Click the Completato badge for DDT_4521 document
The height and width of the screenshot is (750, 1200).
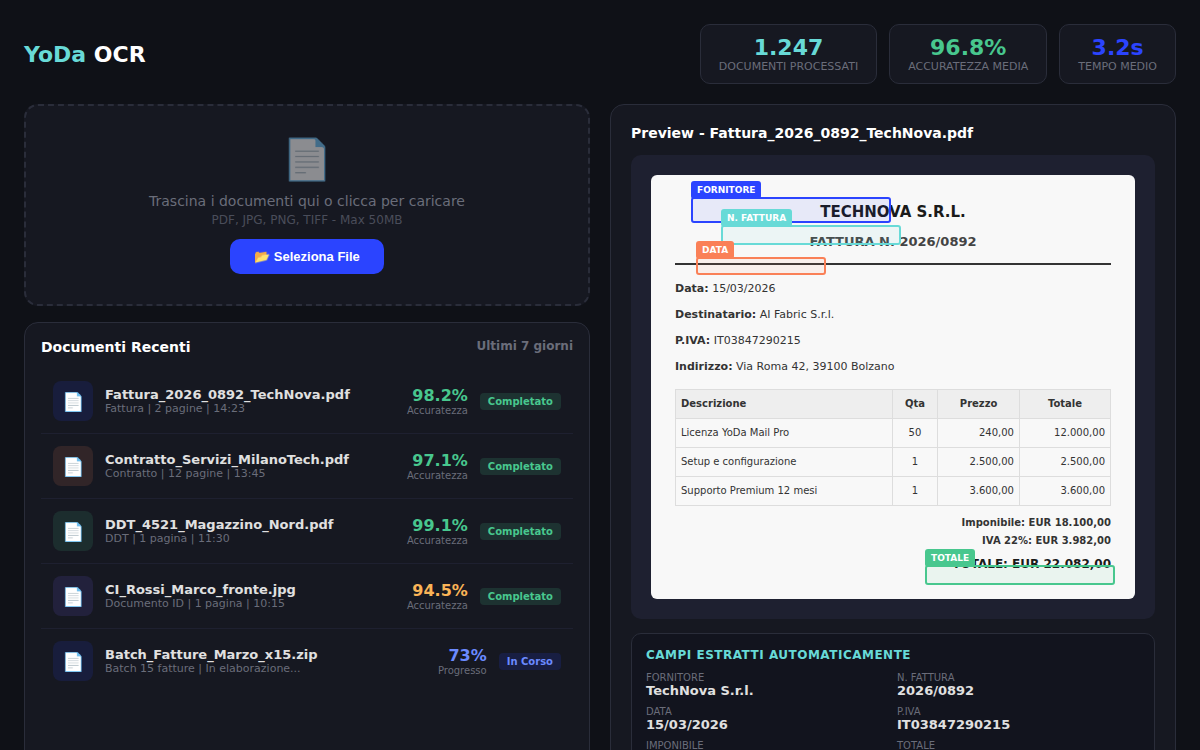520,531
